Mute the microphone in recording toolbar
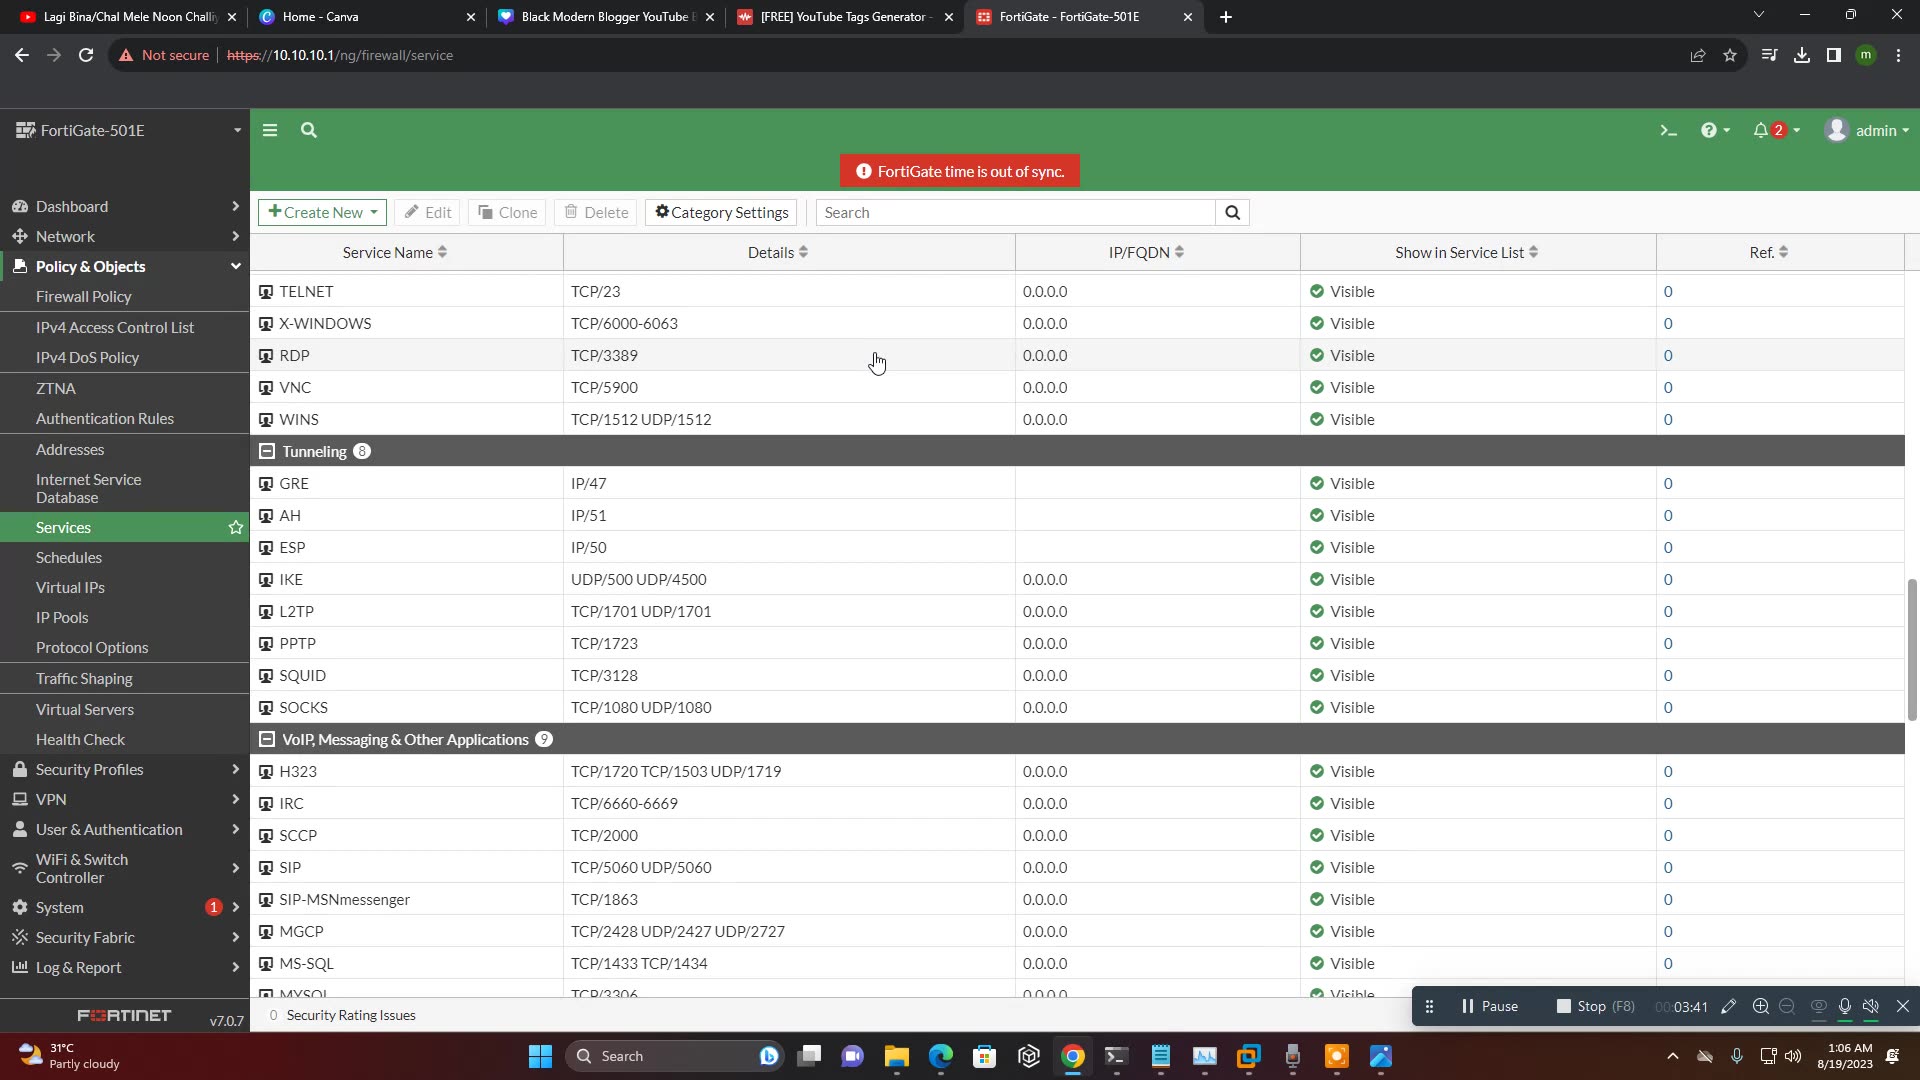1920x1080 pixels. (1845, 1006)
